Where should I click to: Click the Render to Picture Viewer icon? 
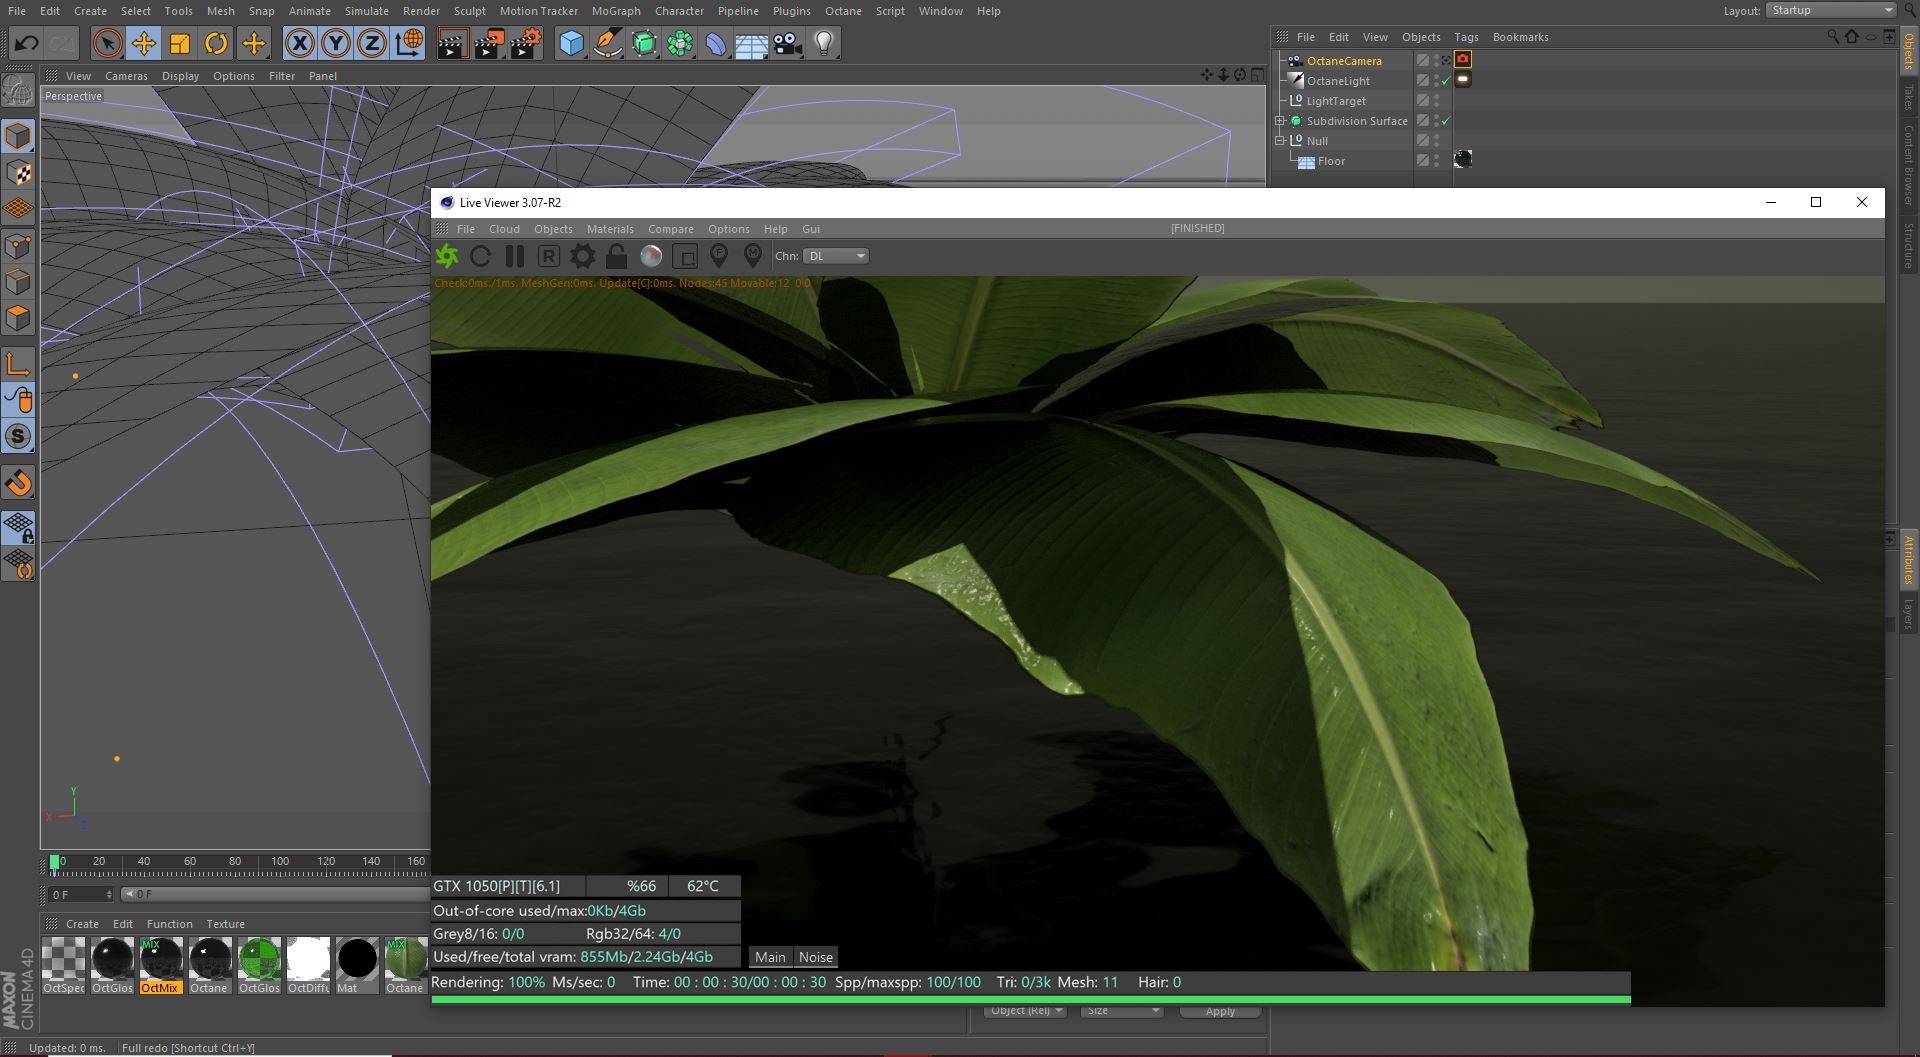point(488,43)
